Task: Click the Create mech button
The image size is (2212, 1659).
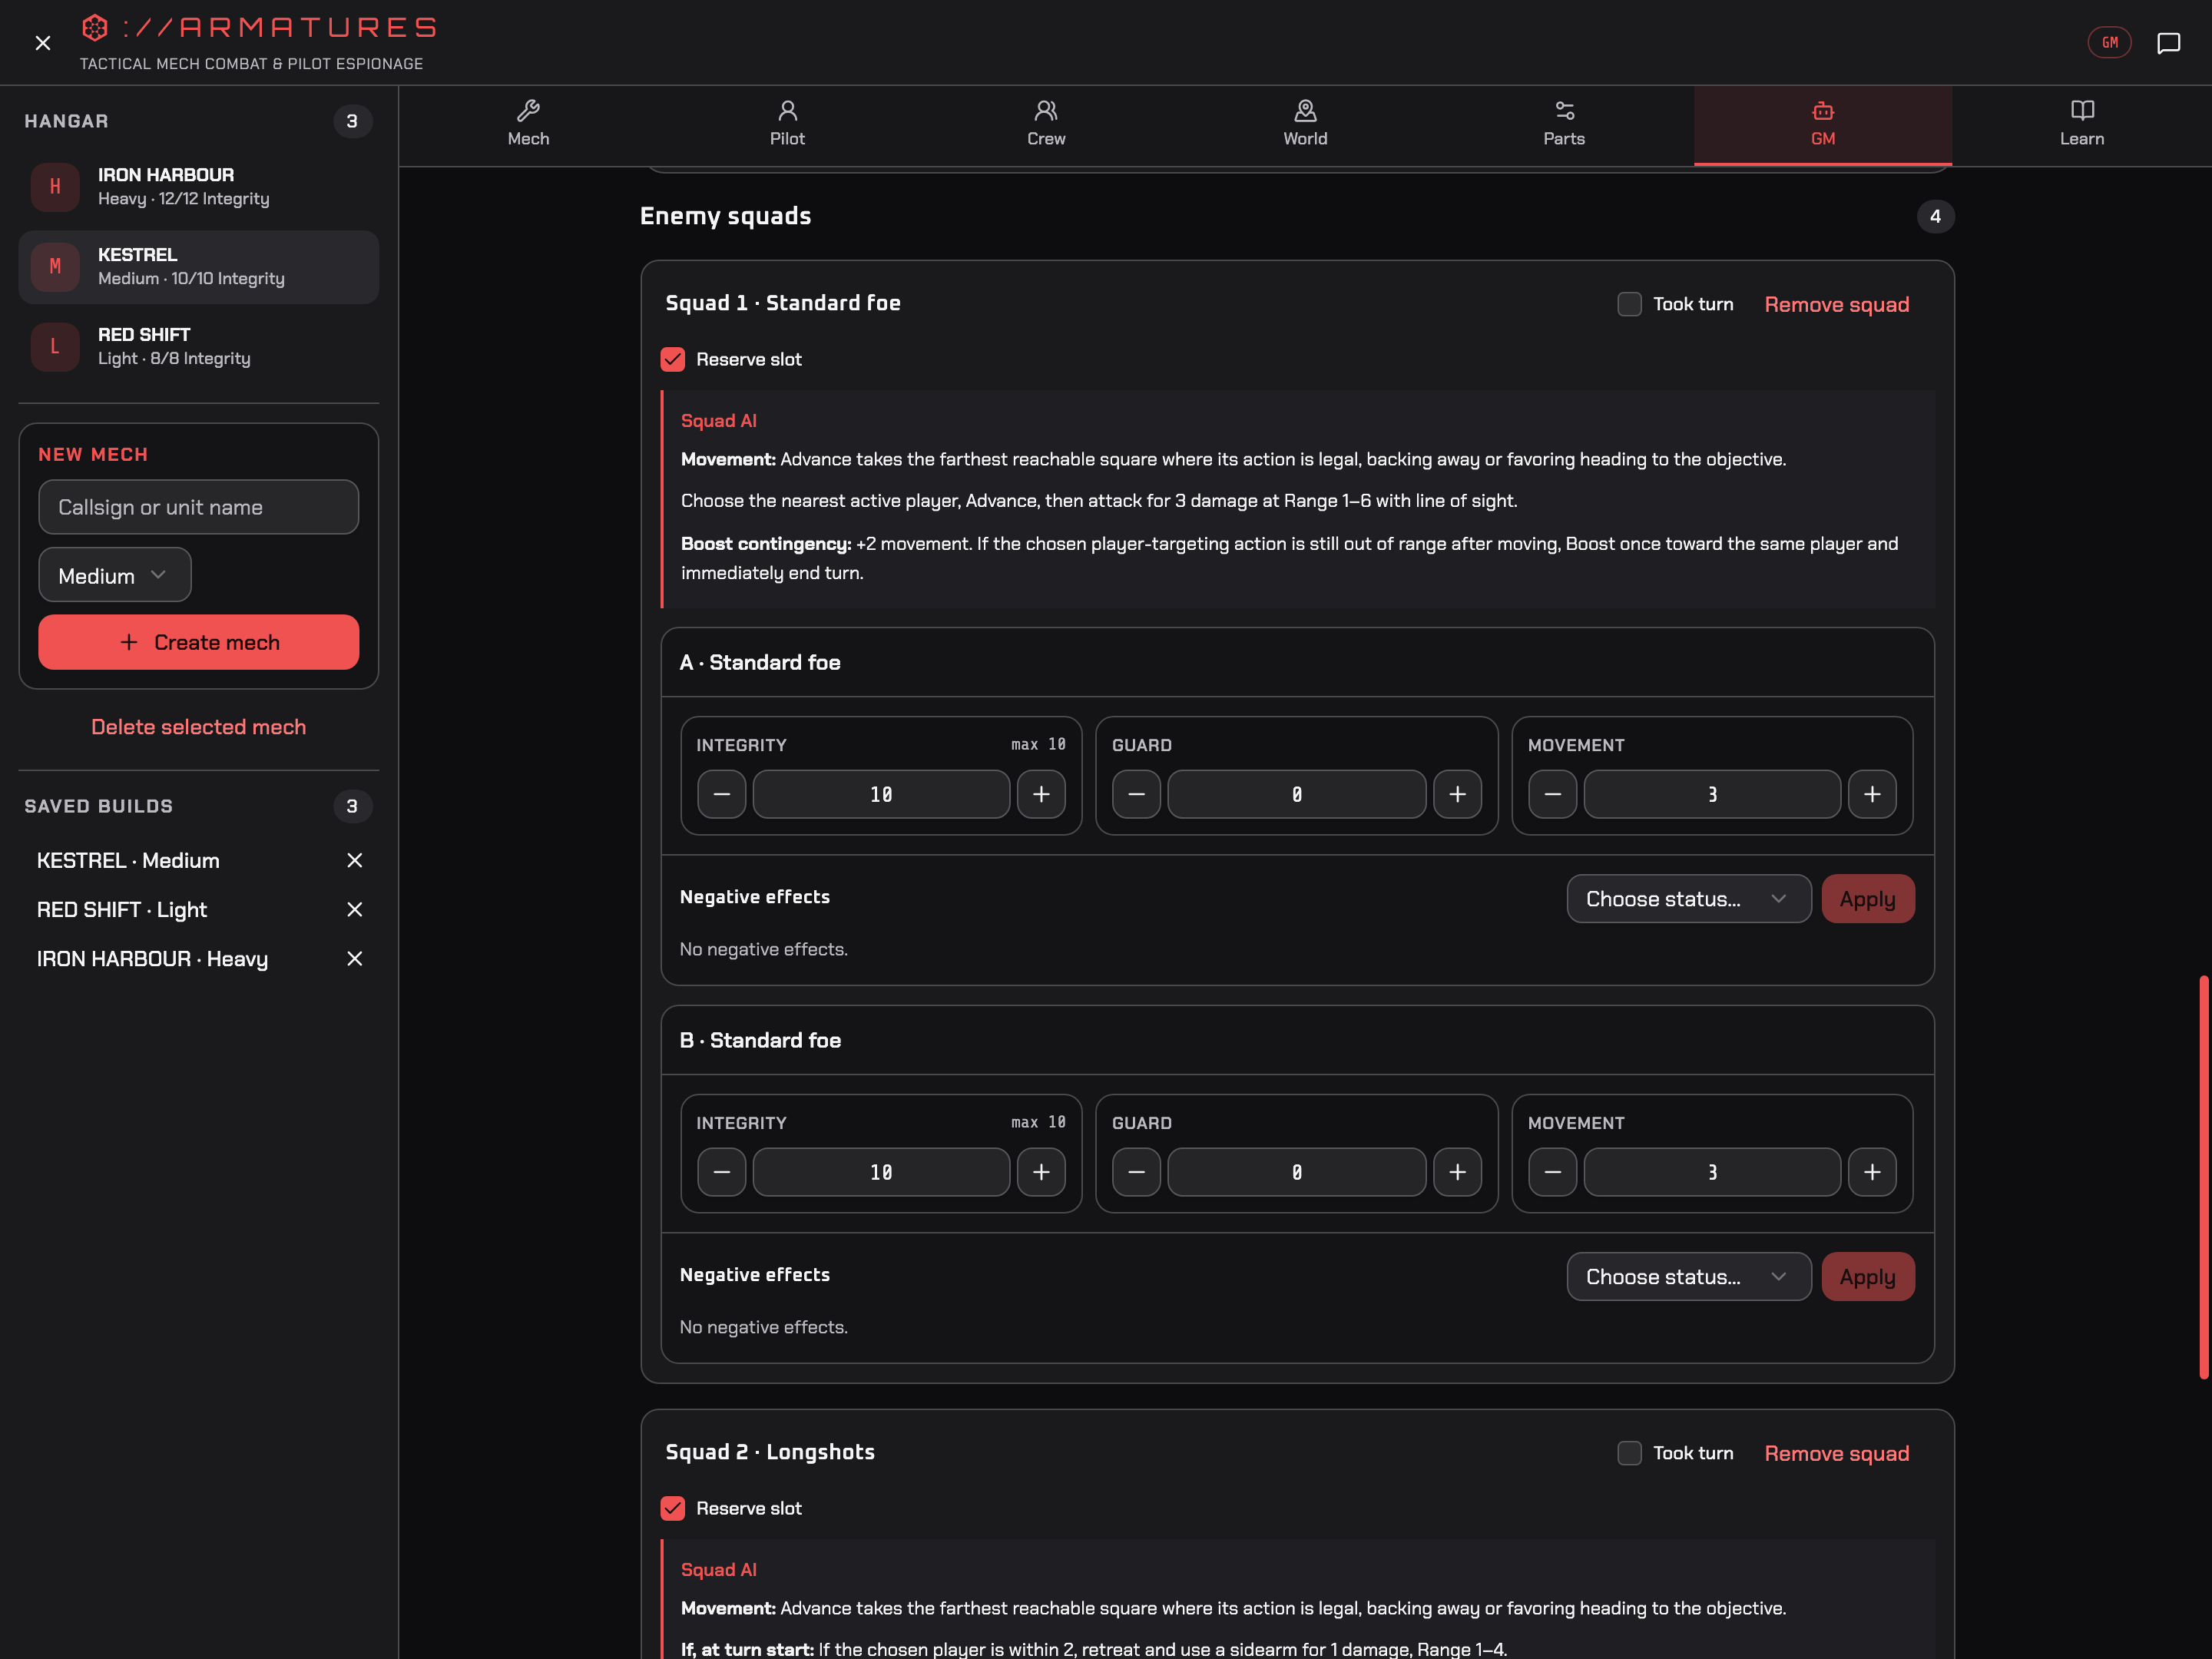Action: pos(199,642)
